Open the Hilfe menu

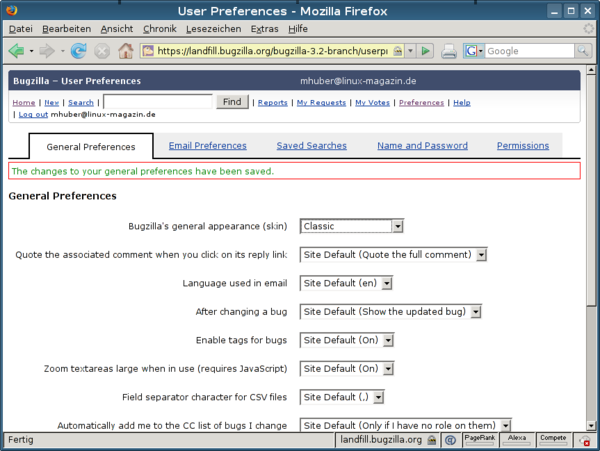[x=298, y=29]
